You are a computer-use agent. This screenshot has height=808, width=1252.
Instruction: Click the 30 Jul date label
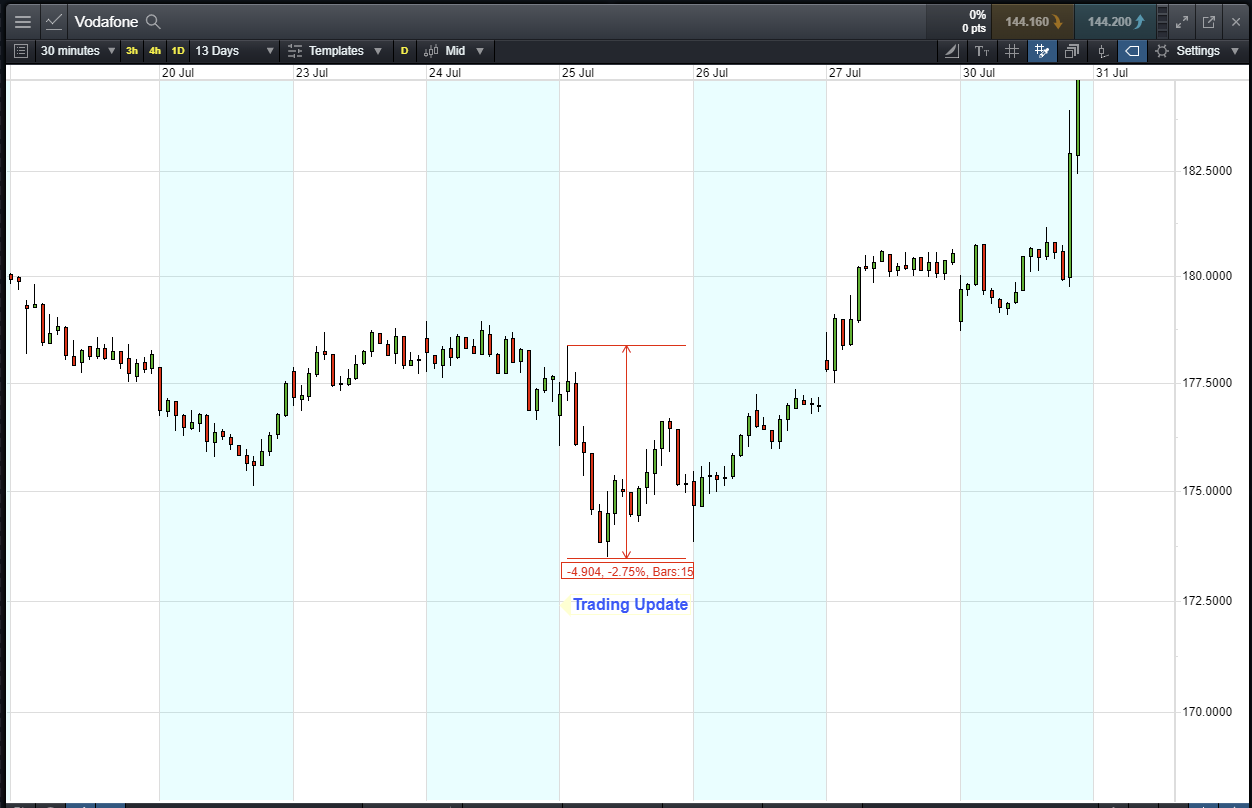click(979, 73)
